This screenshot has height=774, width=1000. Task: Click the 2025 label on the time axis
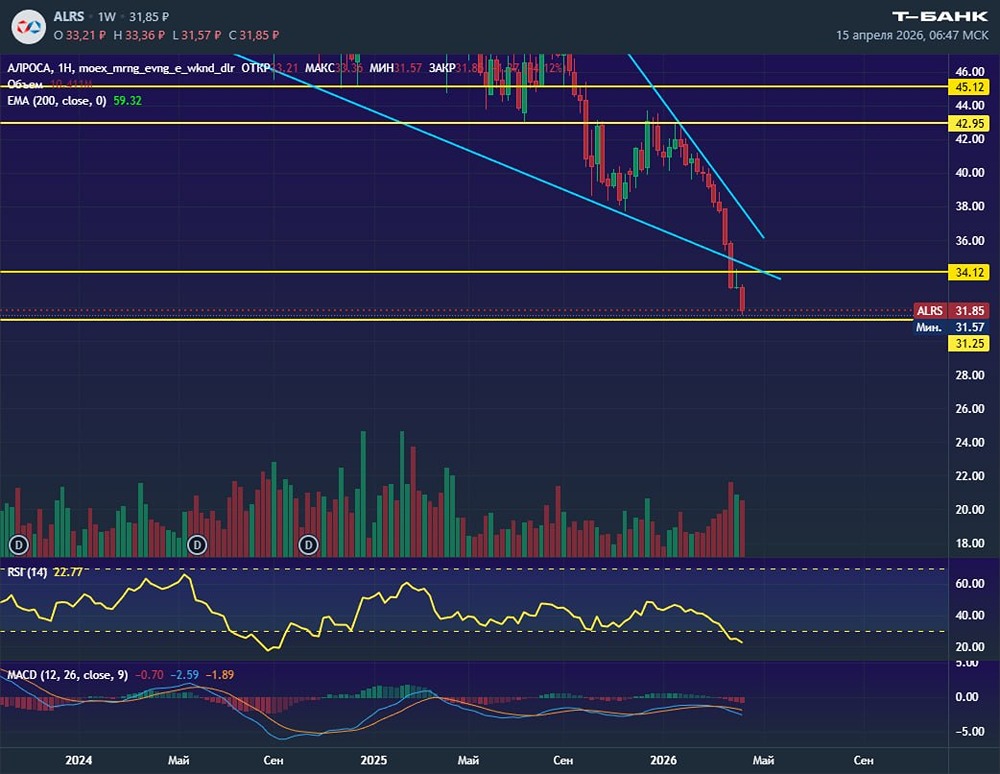pos(373,760)
